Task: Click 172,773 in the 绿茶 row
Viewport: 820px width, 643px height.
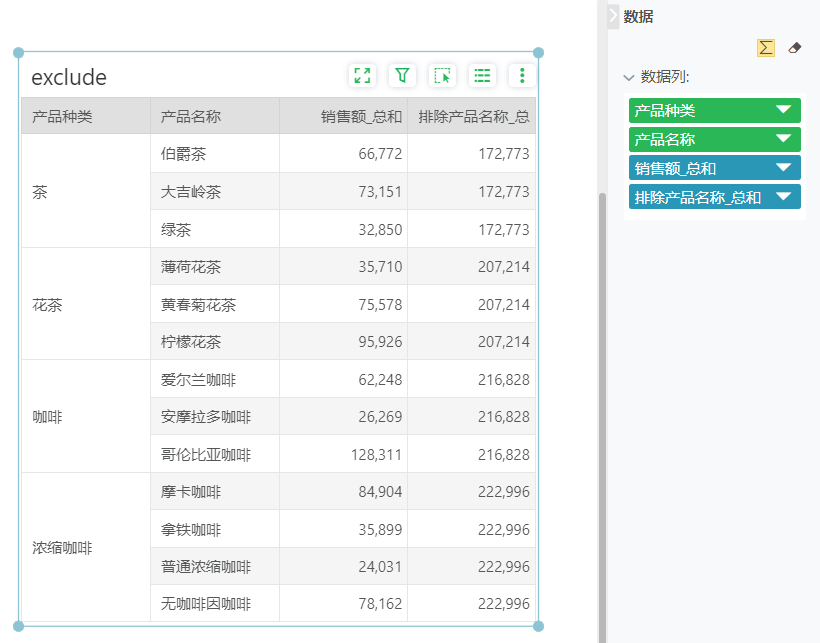Action: (504, 229)
